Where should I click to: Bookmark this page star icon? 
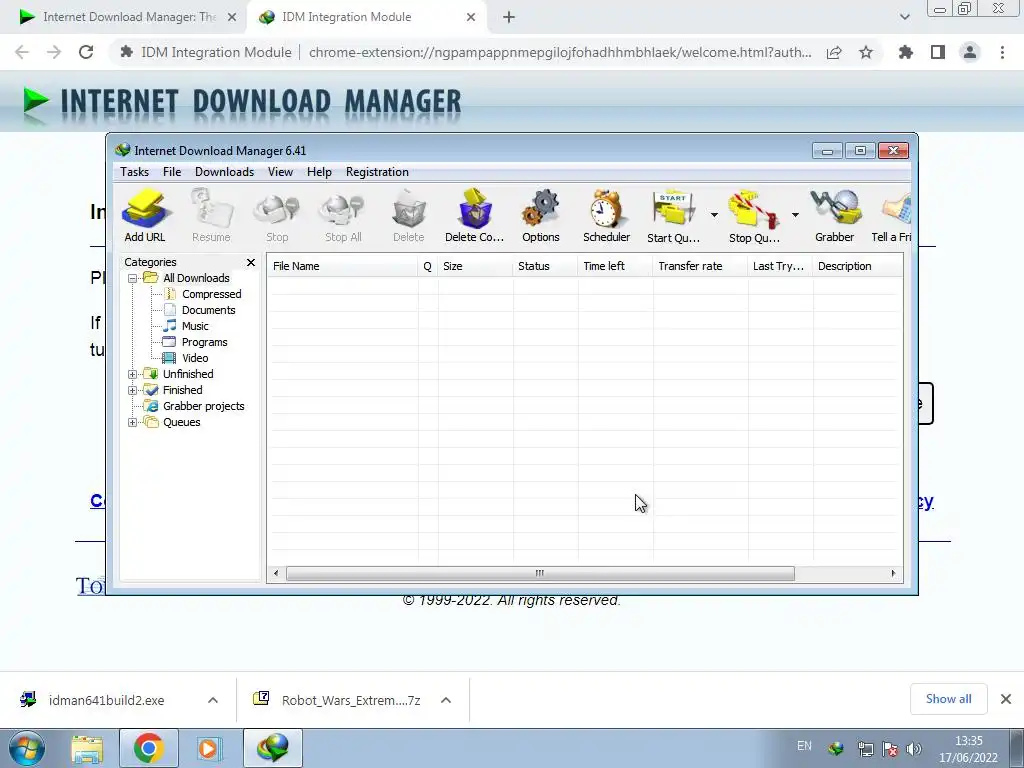click(x=866, y=52)
